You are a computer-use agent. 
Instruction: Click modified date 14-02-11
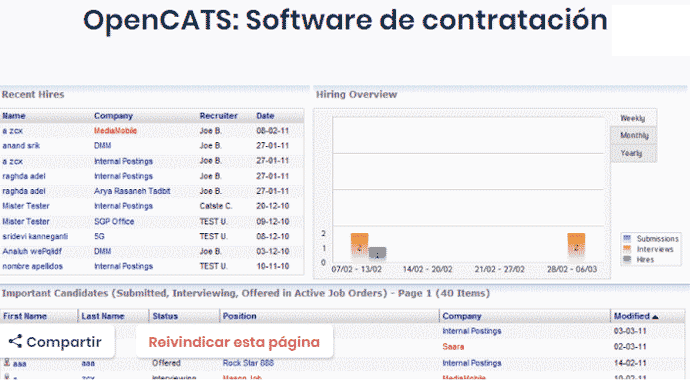630,363
